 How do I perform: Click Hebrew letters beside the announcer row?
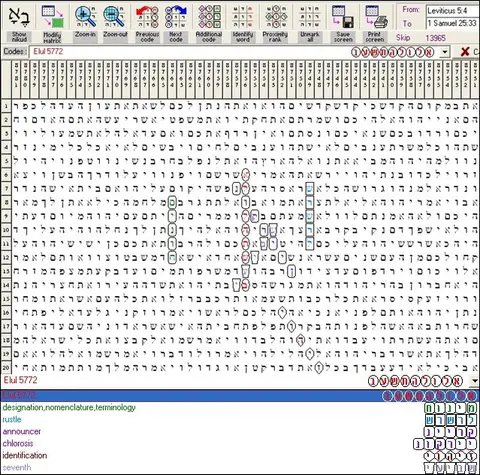pyautogui.click(x=451, y=432)
